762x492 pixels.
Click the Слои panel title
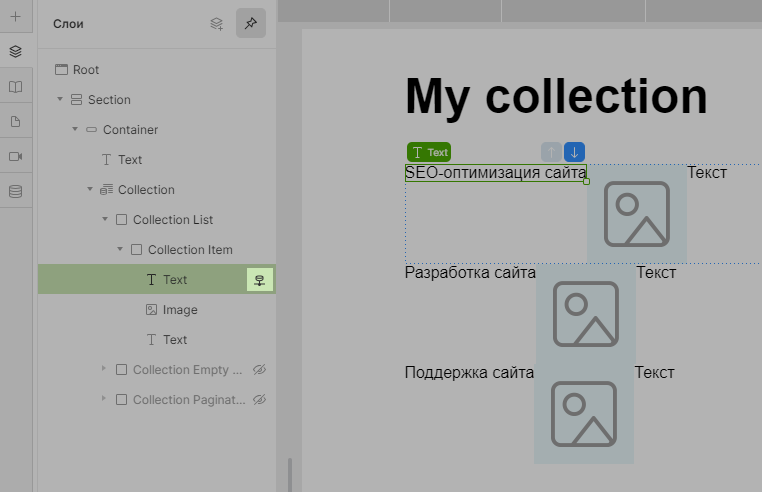coord(68,24)
